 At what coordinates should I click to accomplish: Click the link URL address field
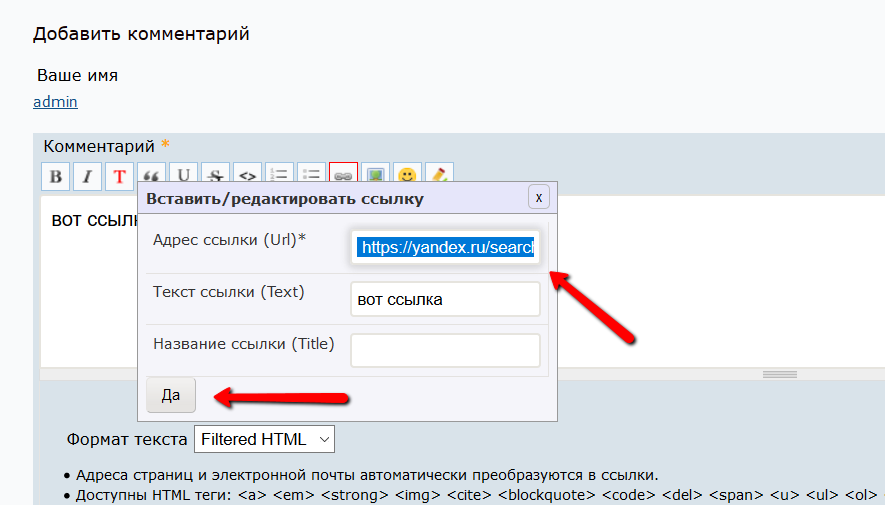point(445,247)
